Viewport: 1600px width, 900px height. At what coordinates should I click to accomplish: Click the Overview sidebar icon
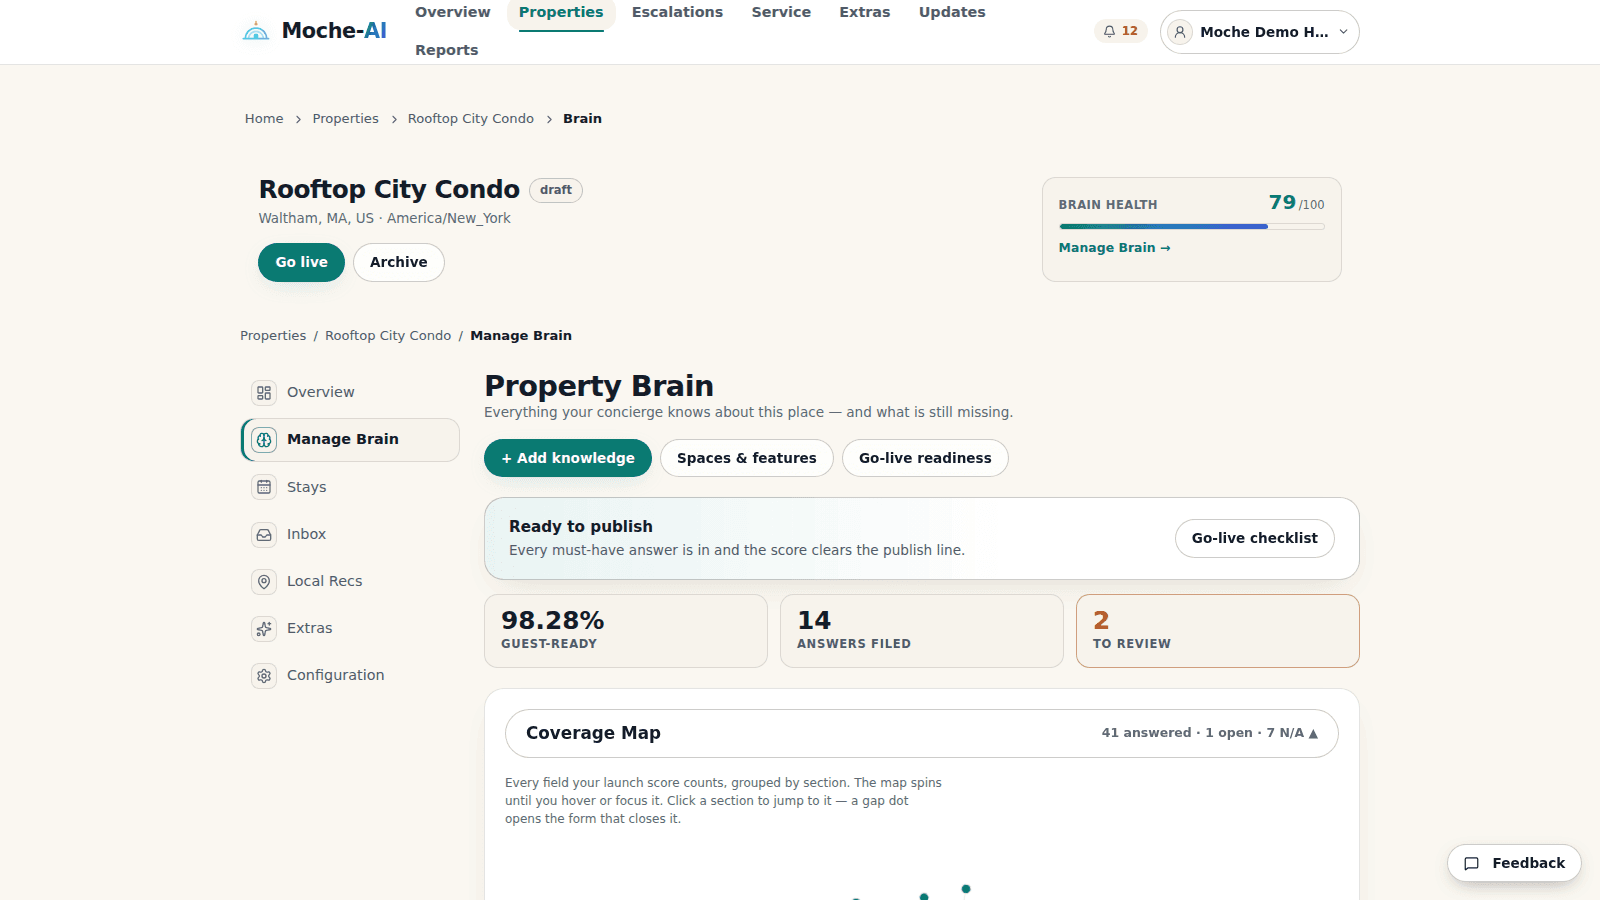pyautogui.click(x=264, y=393)
